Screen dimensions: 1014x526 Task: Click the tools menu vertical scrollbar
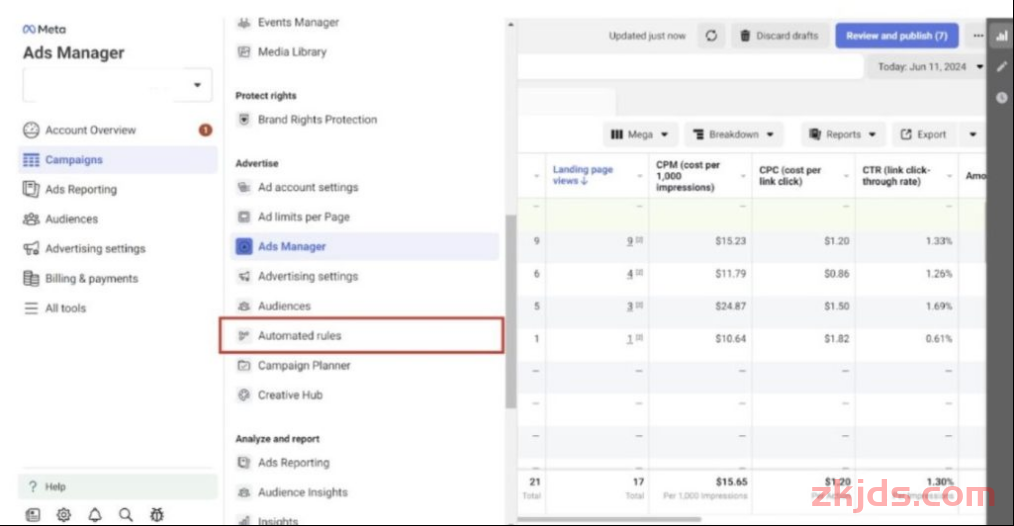510,312
